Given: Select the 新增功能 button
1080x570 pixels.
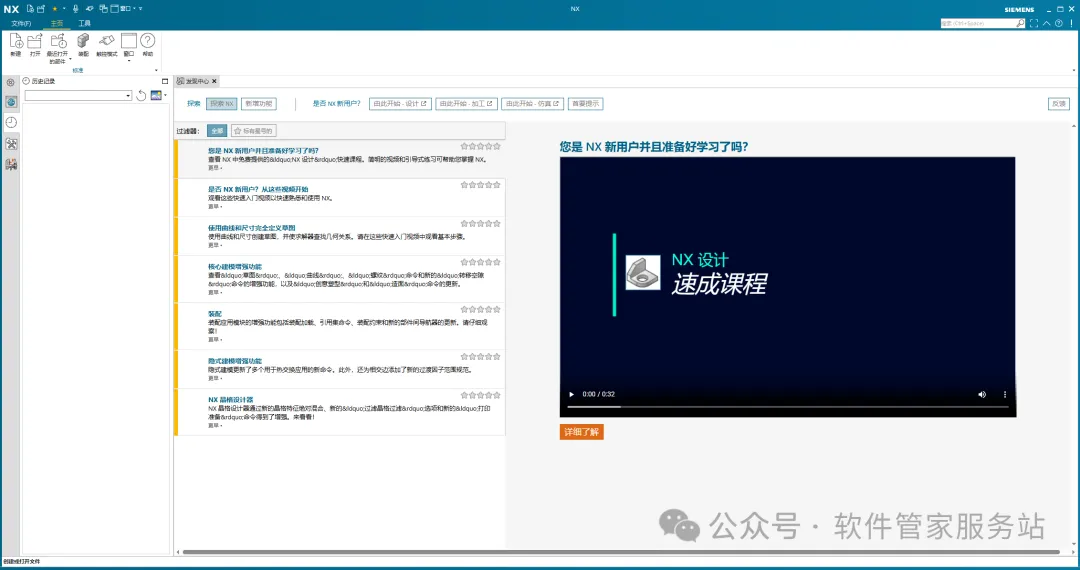Looking at the screenshot, I should 258,104.
